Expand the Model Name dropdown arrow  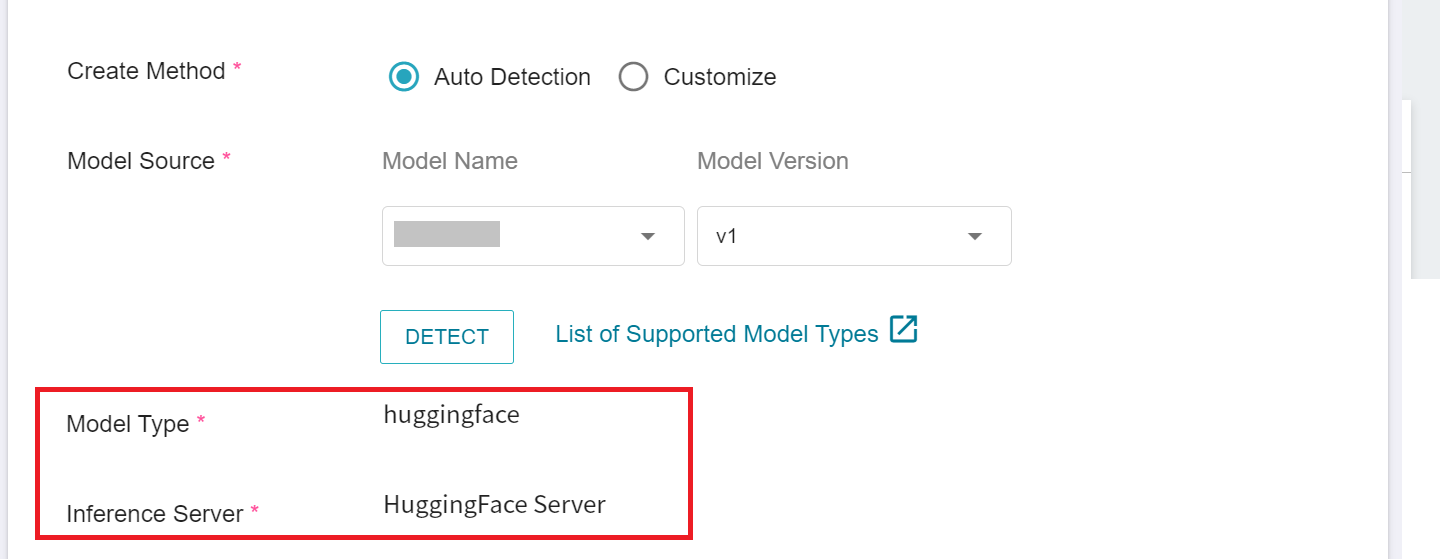(x=648, y=236)
